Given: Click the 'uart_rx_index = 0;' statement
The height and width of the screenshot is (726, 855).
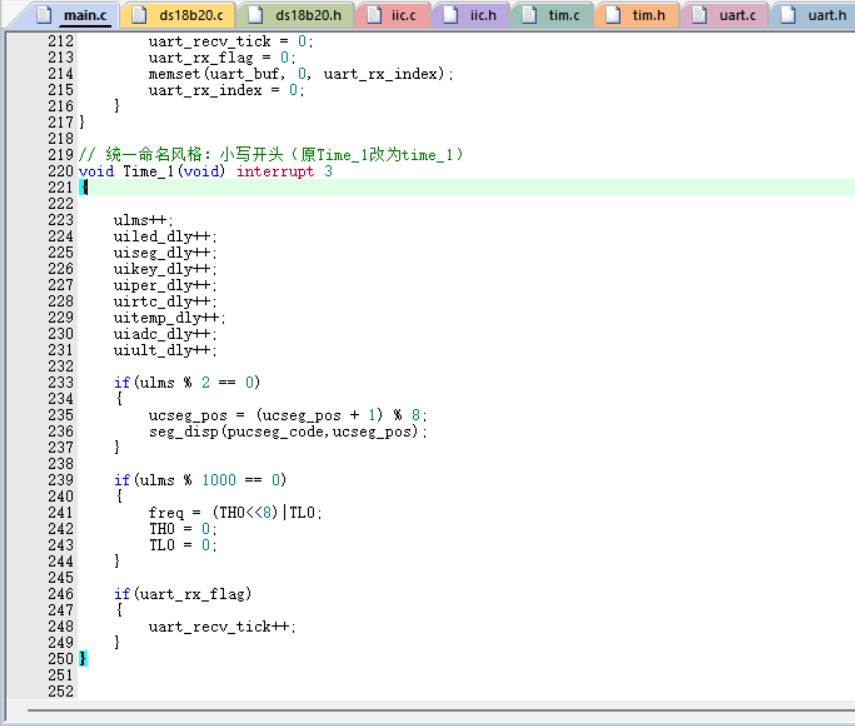Looking at the screenshot, I should point(227,91).
